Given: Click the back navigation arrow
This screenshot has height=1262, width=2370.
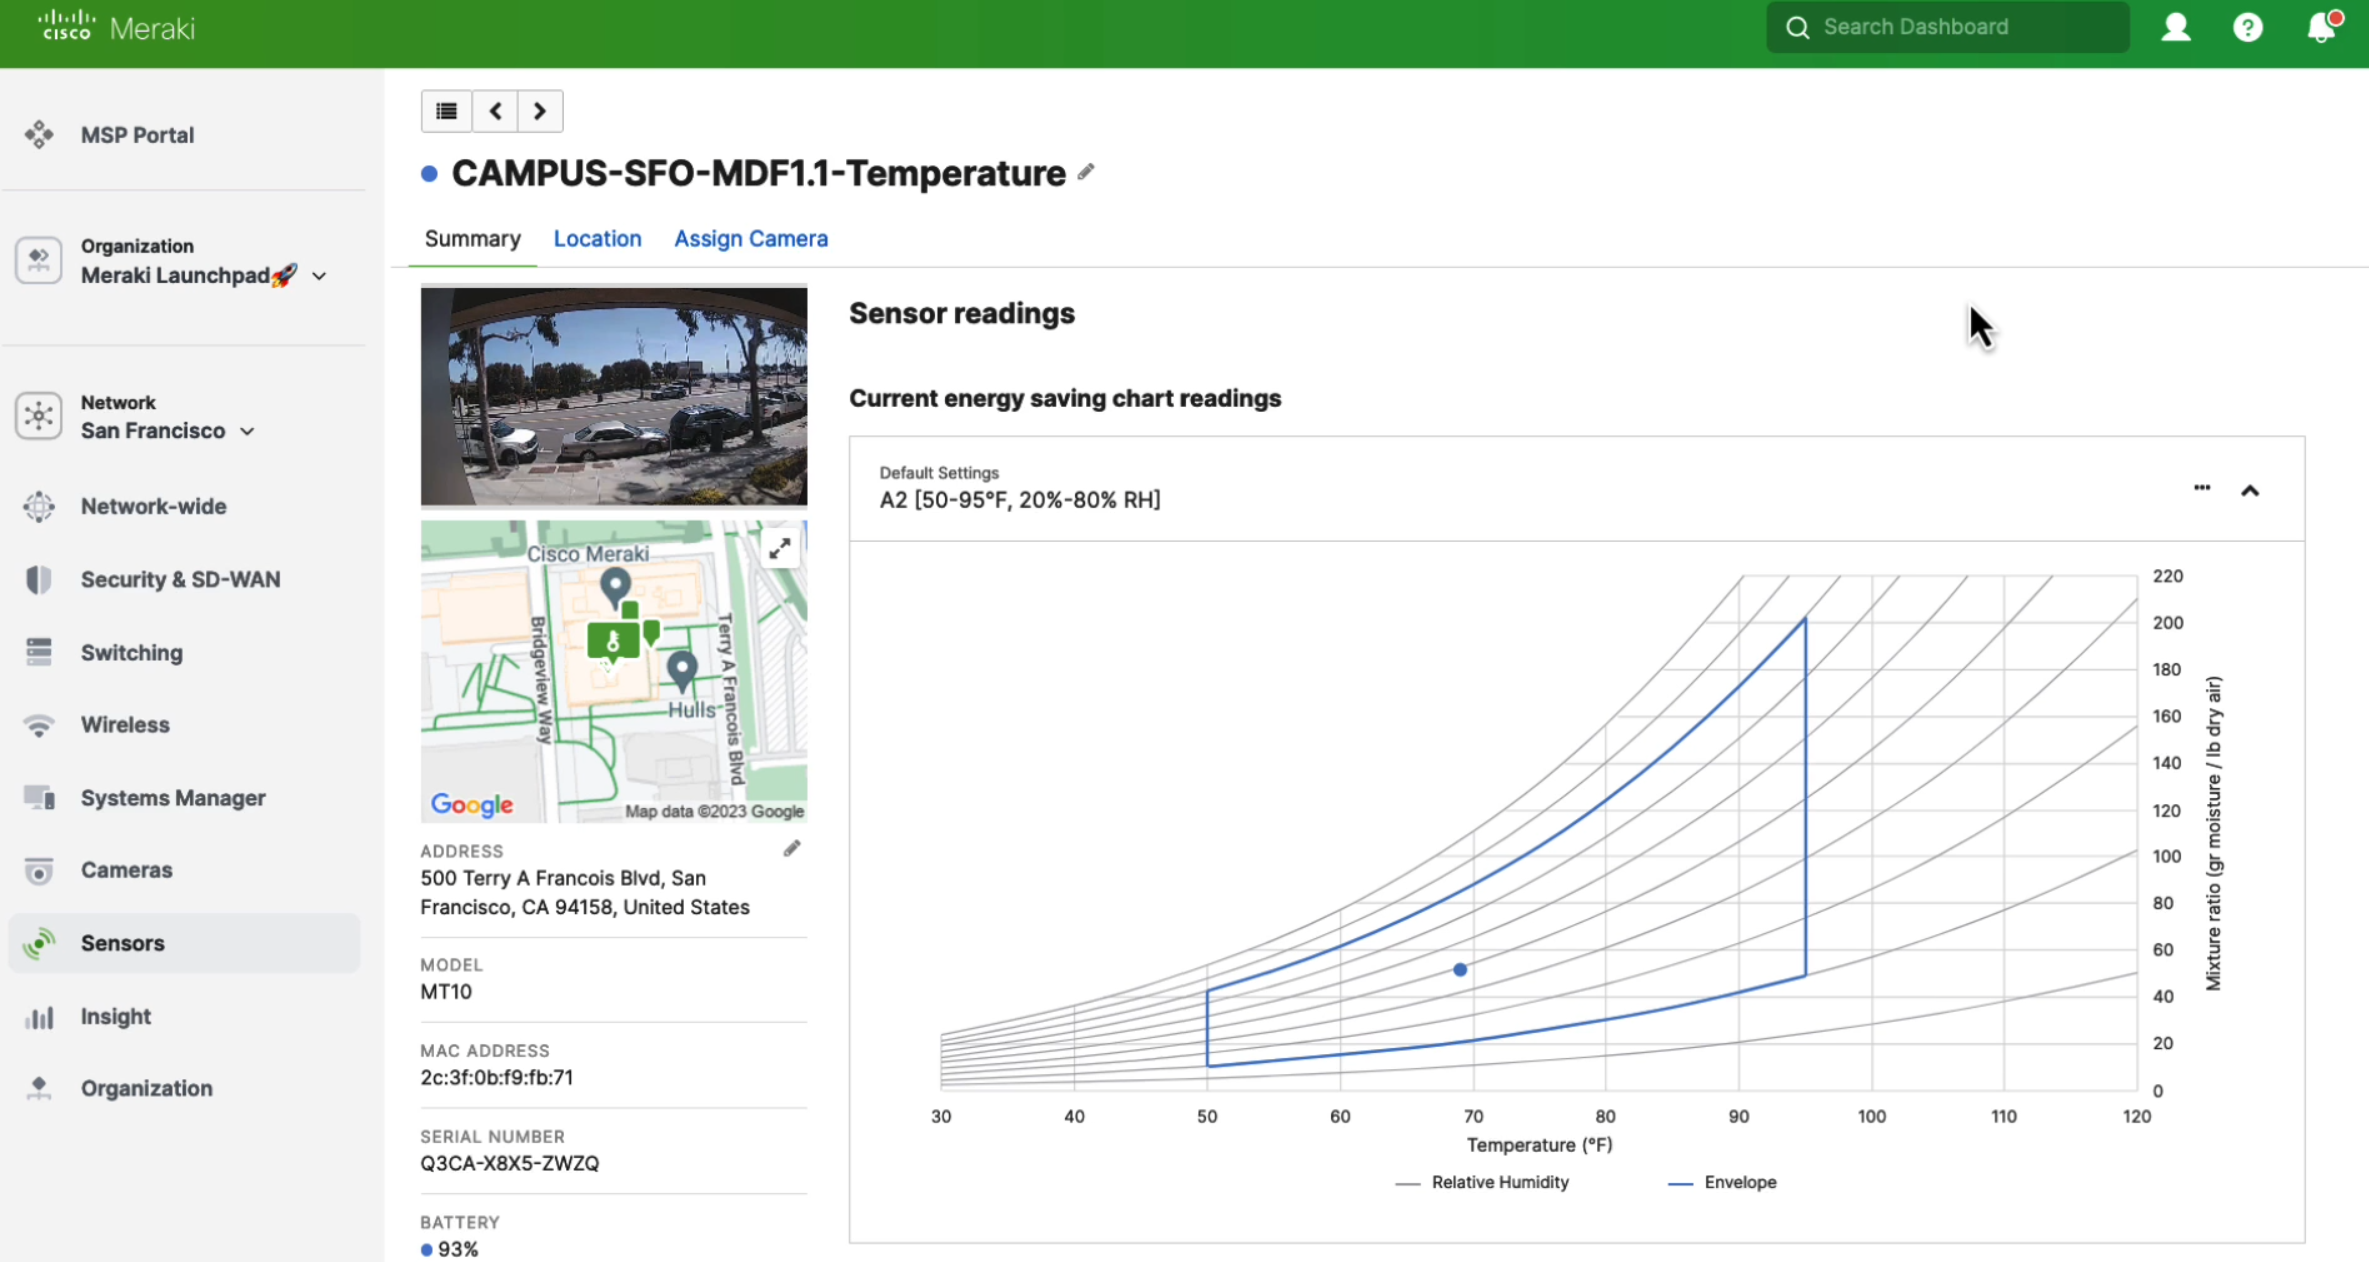Looking at the screenshot, I should [493, 110].
